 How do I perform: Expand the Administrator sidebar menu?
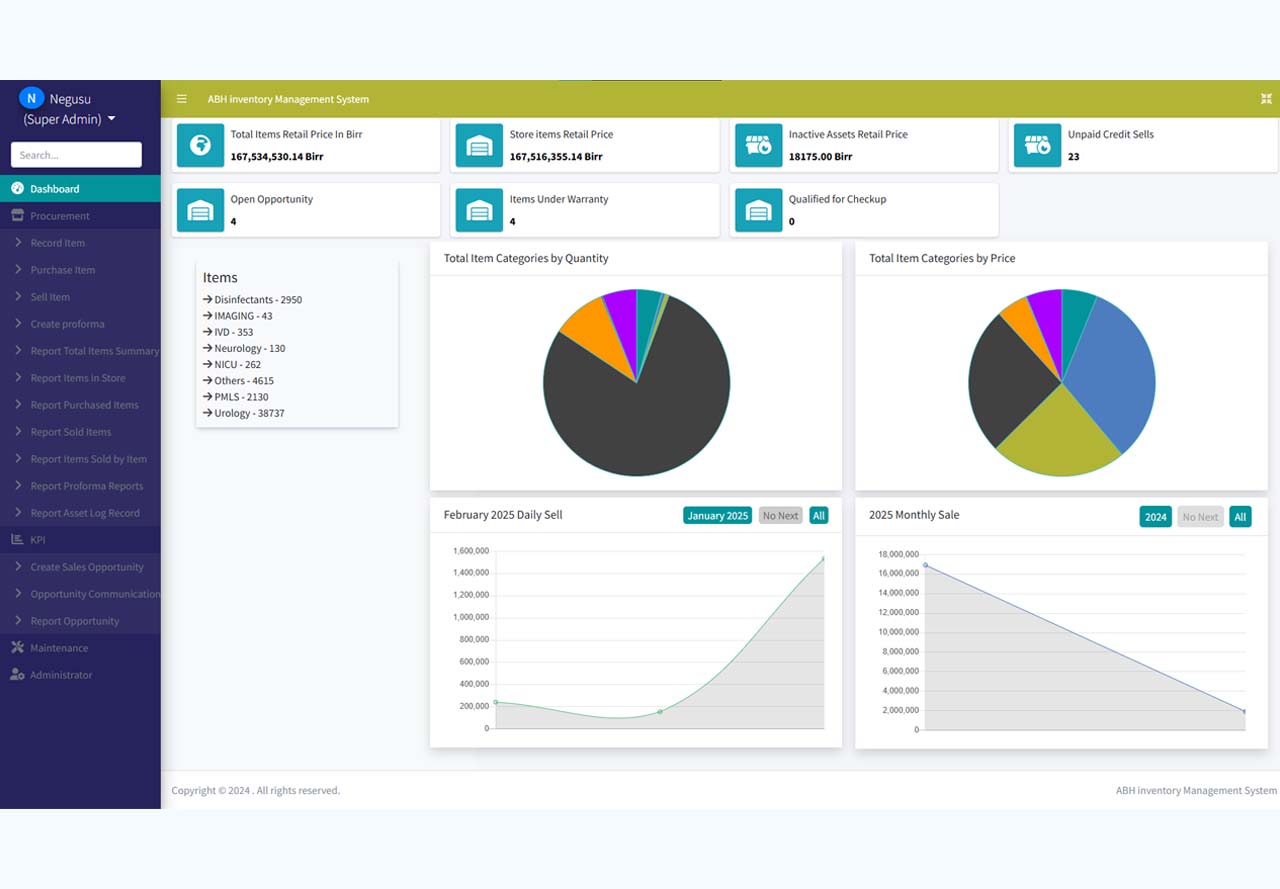(60, 675)
